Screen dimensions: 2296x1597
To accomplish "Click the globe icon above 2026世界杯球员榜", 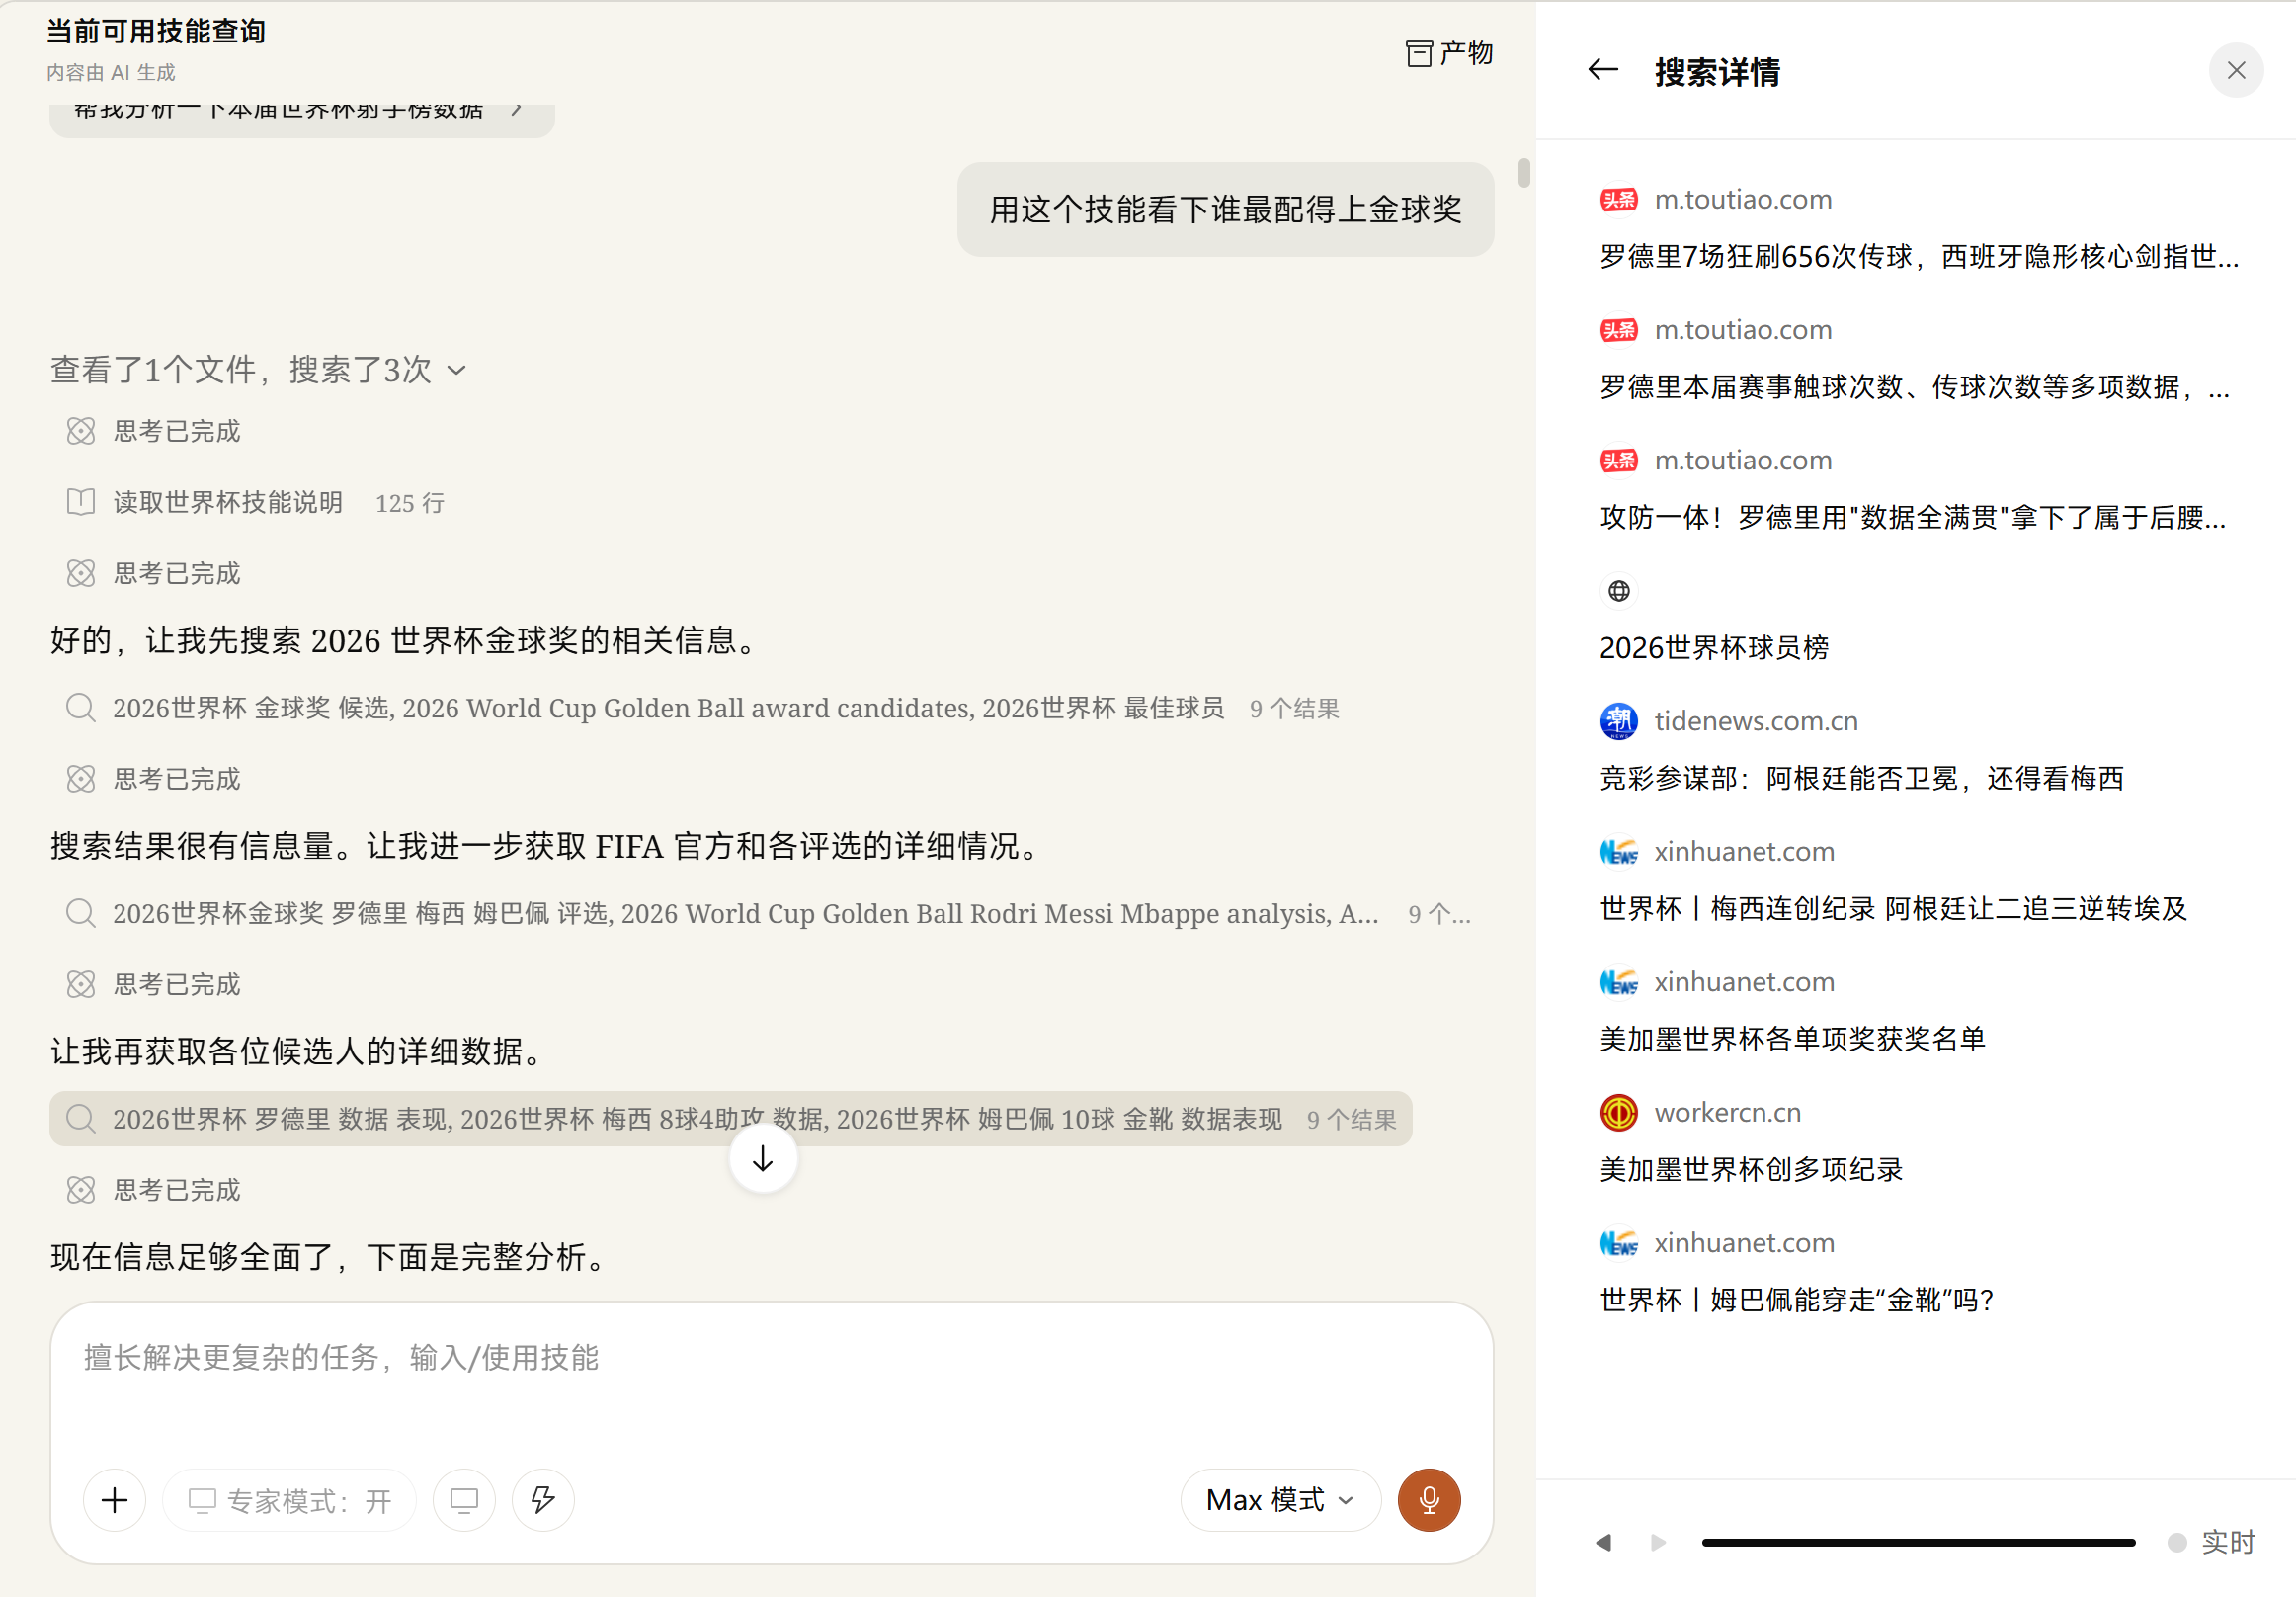I will click(1618, 591).
